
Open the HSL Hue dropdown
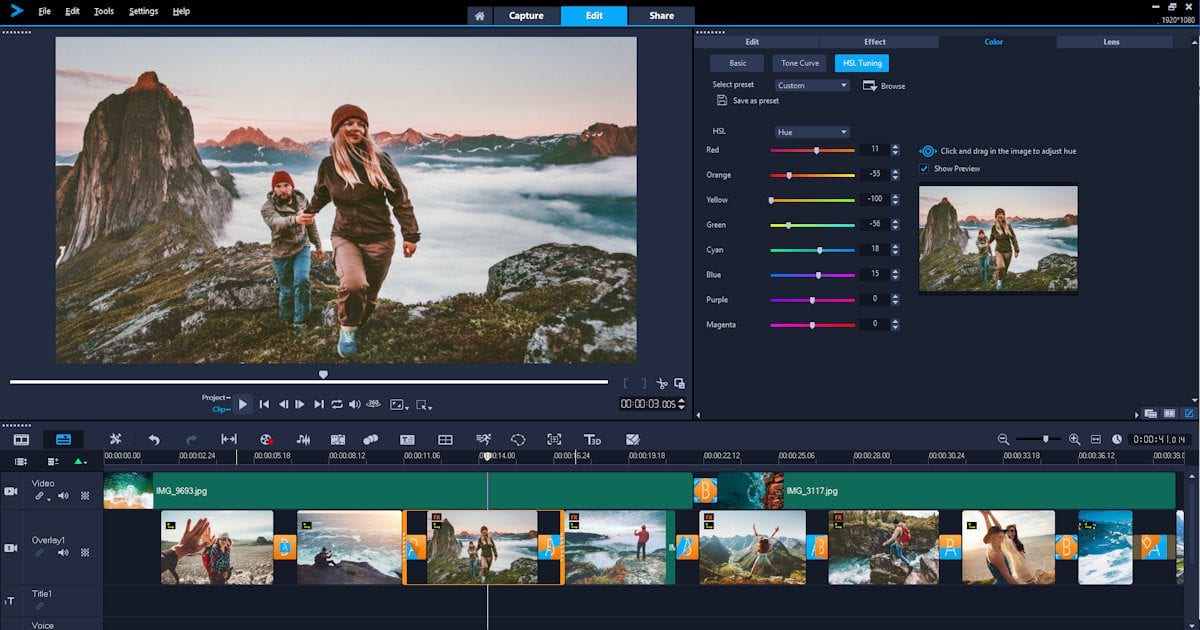812,131
